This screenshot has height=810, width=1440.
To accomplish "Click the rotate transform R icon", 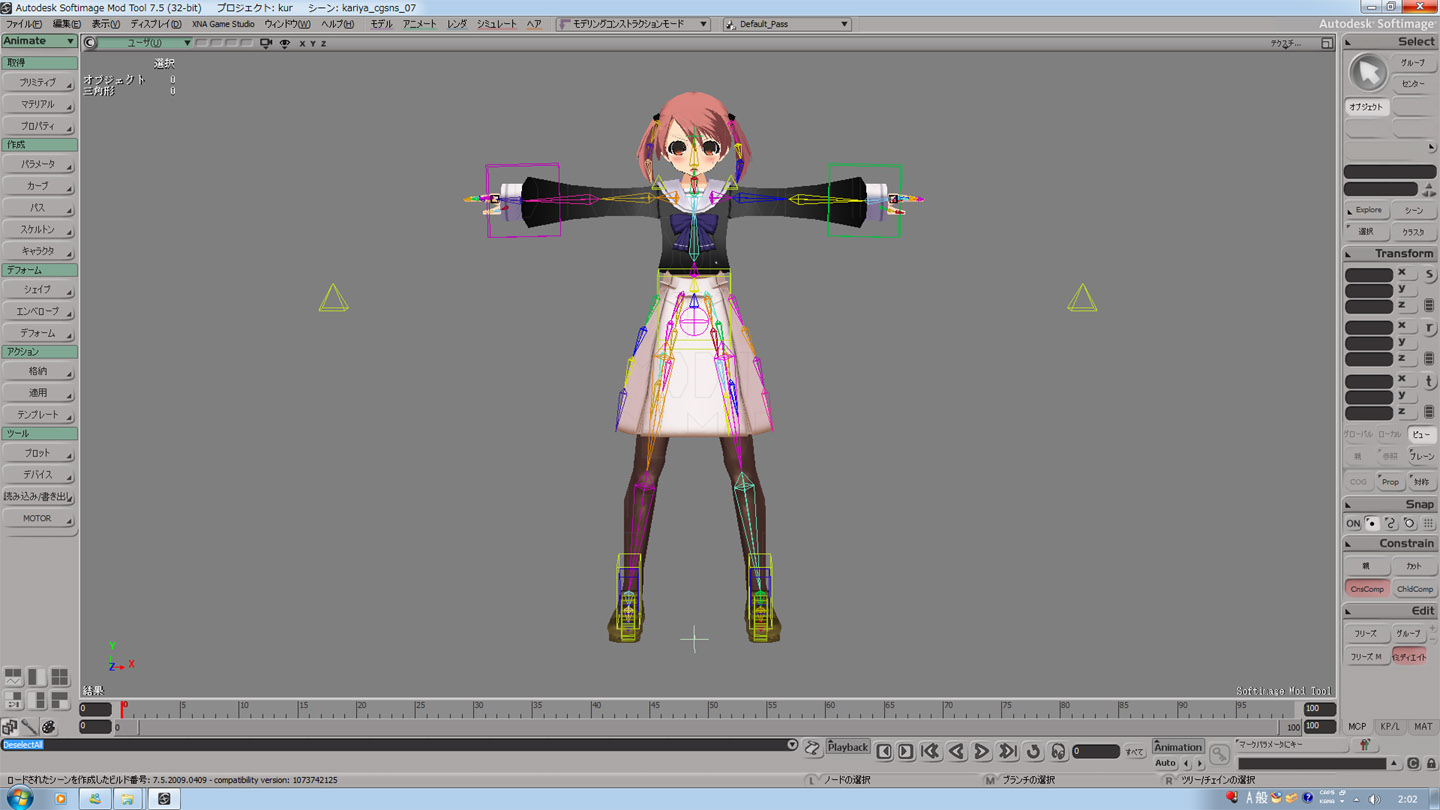I will click(1429, 328).
